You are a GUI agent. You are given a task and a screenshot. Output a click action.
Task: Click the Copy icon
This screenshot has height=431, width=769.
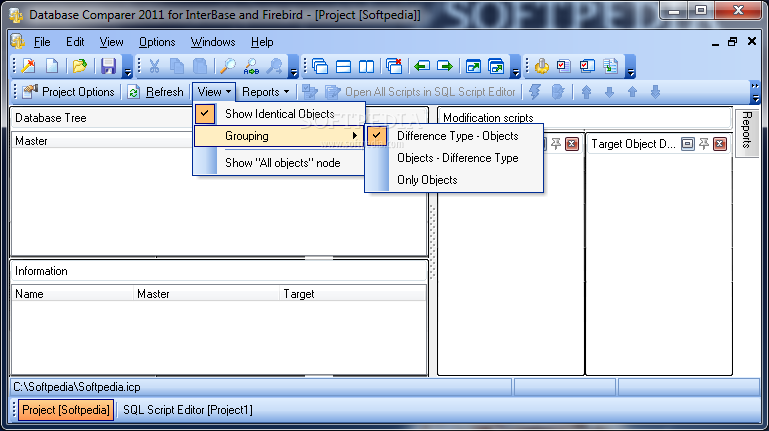(x=177, y=66)
